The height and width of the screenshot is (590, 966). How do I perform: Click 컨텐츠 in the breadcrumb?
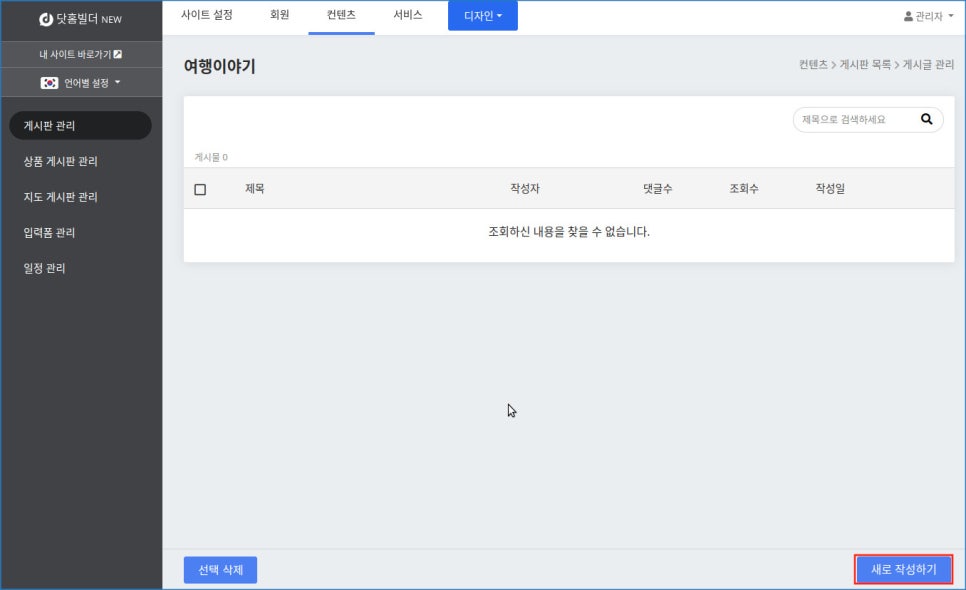click(x=813, y=65)
